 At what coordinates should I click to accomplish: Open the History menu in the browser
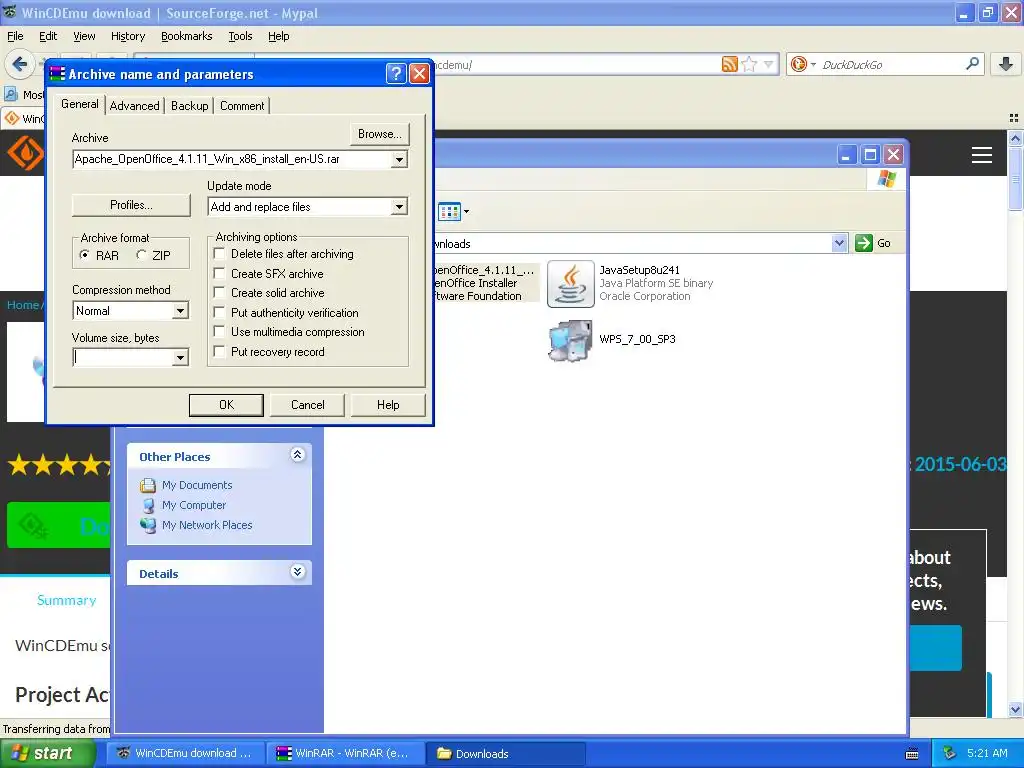click(x=127, y=36)
